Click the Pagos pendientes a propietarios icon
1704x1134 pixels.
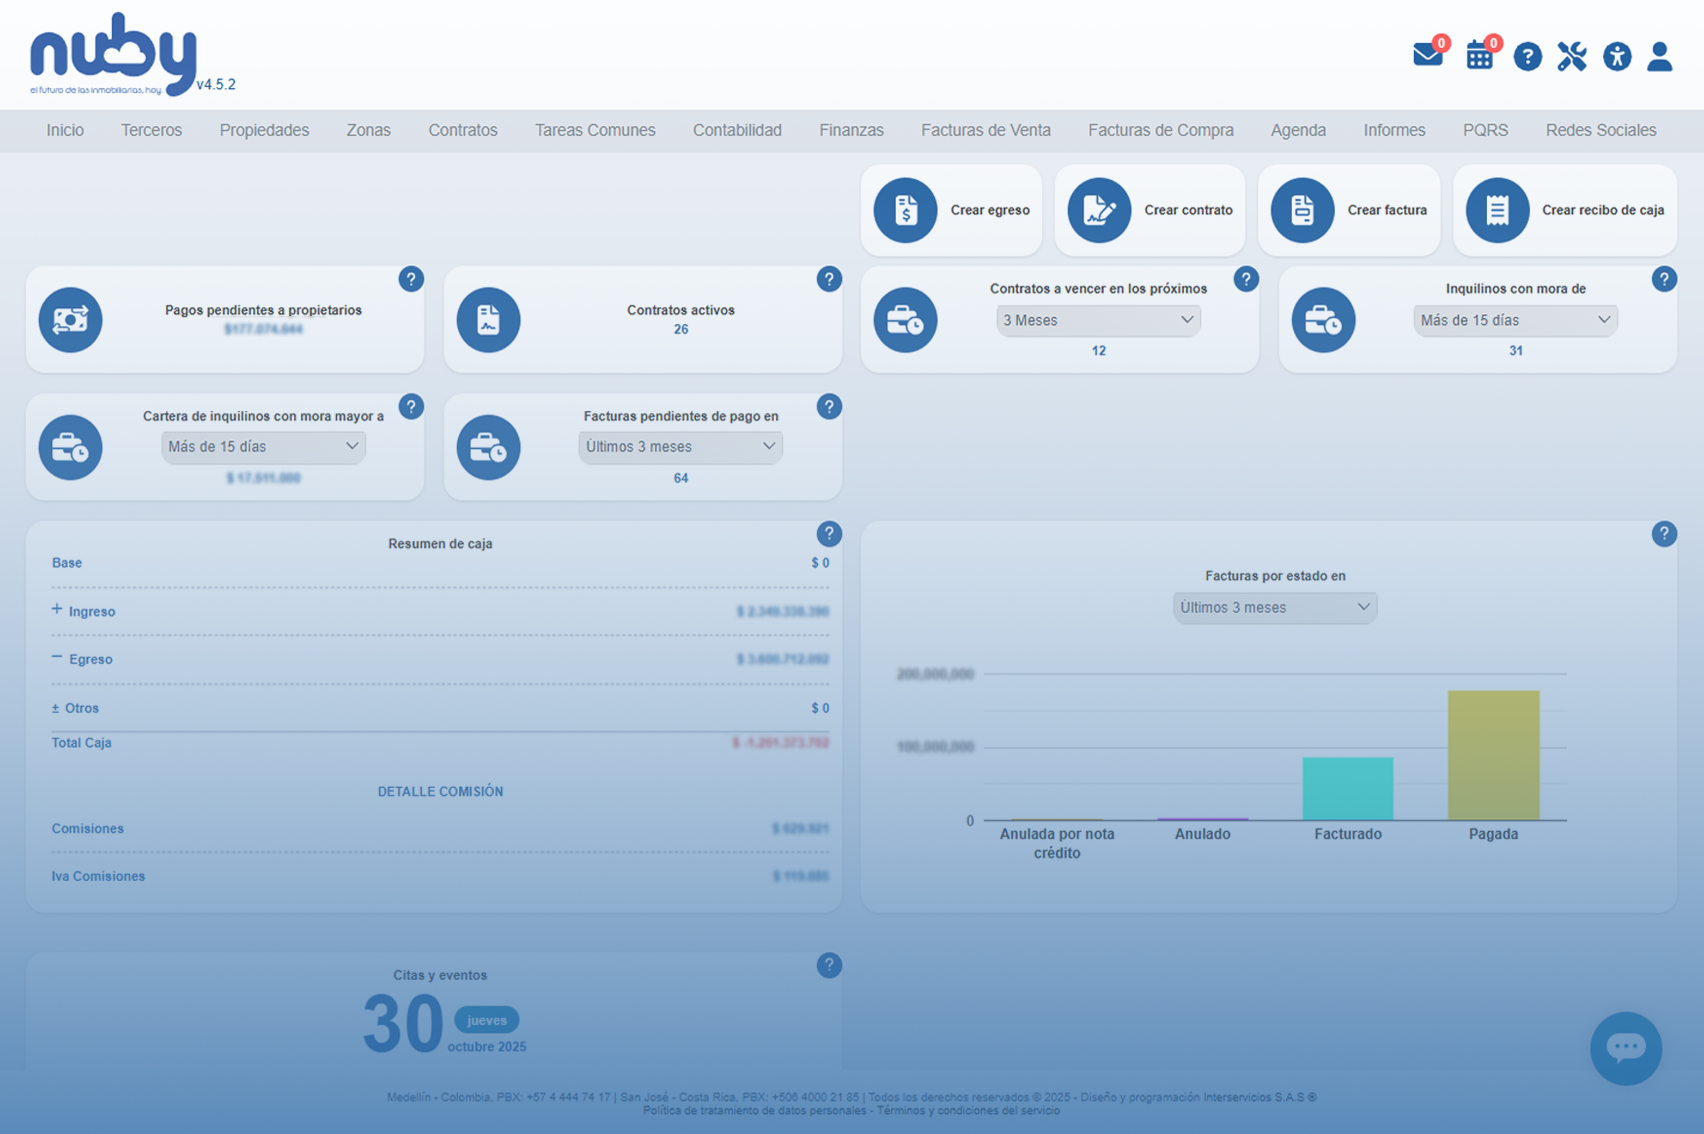click(70, 320)
